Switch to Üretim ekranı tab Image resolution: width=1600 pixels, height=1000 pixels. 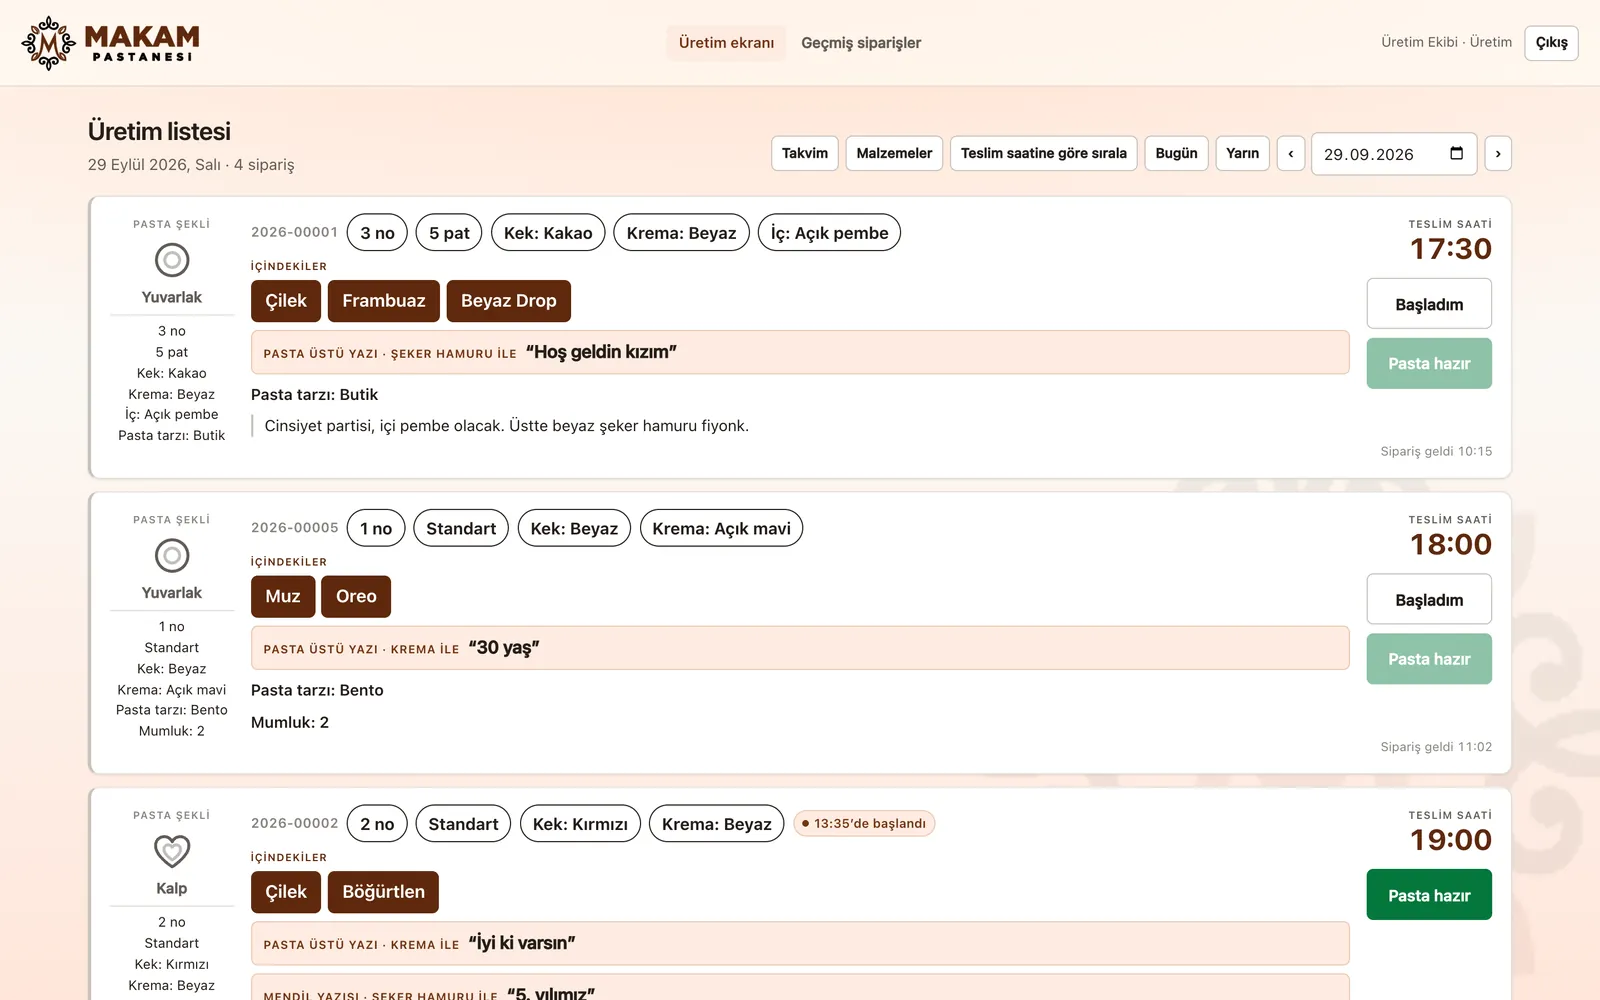726,43
